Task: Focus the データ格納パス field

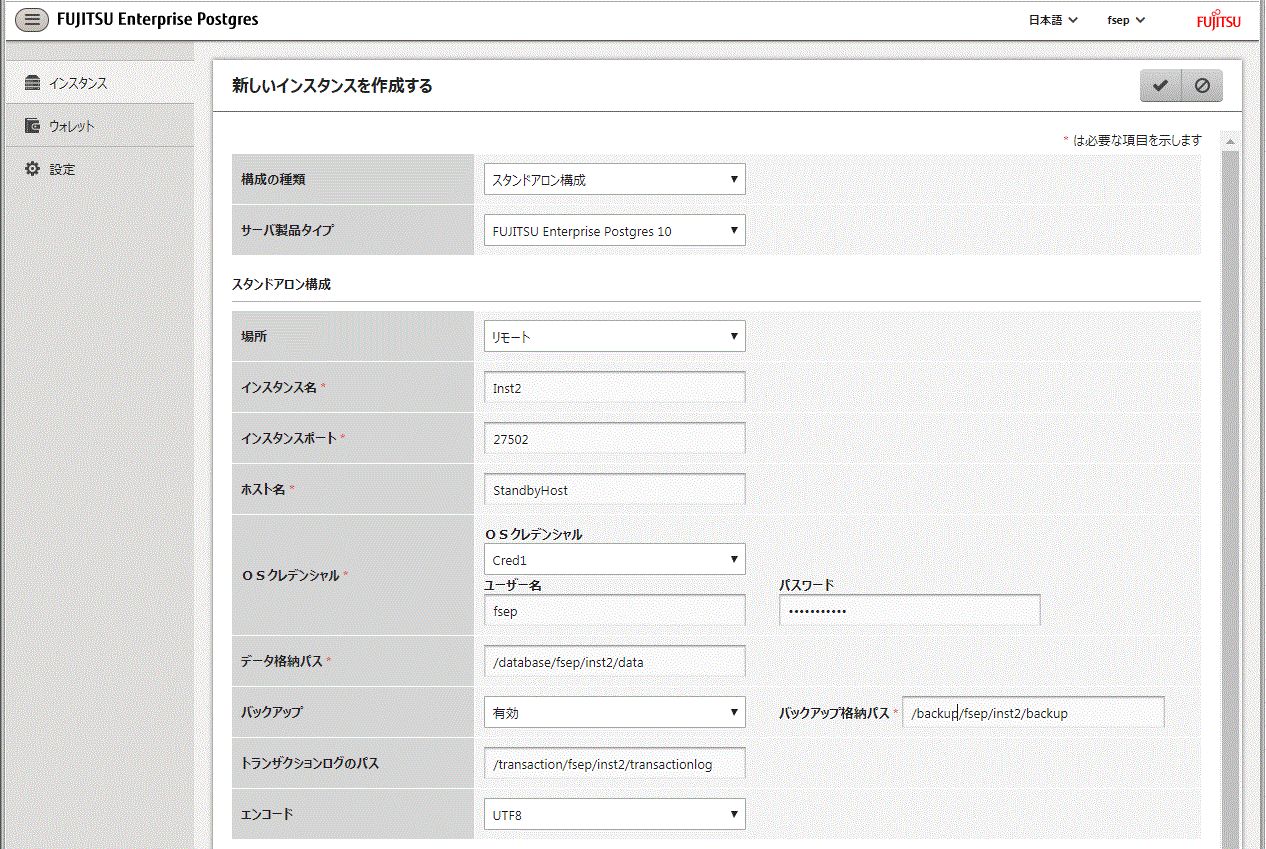Action: pyautogui.click(x=615, y=661)
